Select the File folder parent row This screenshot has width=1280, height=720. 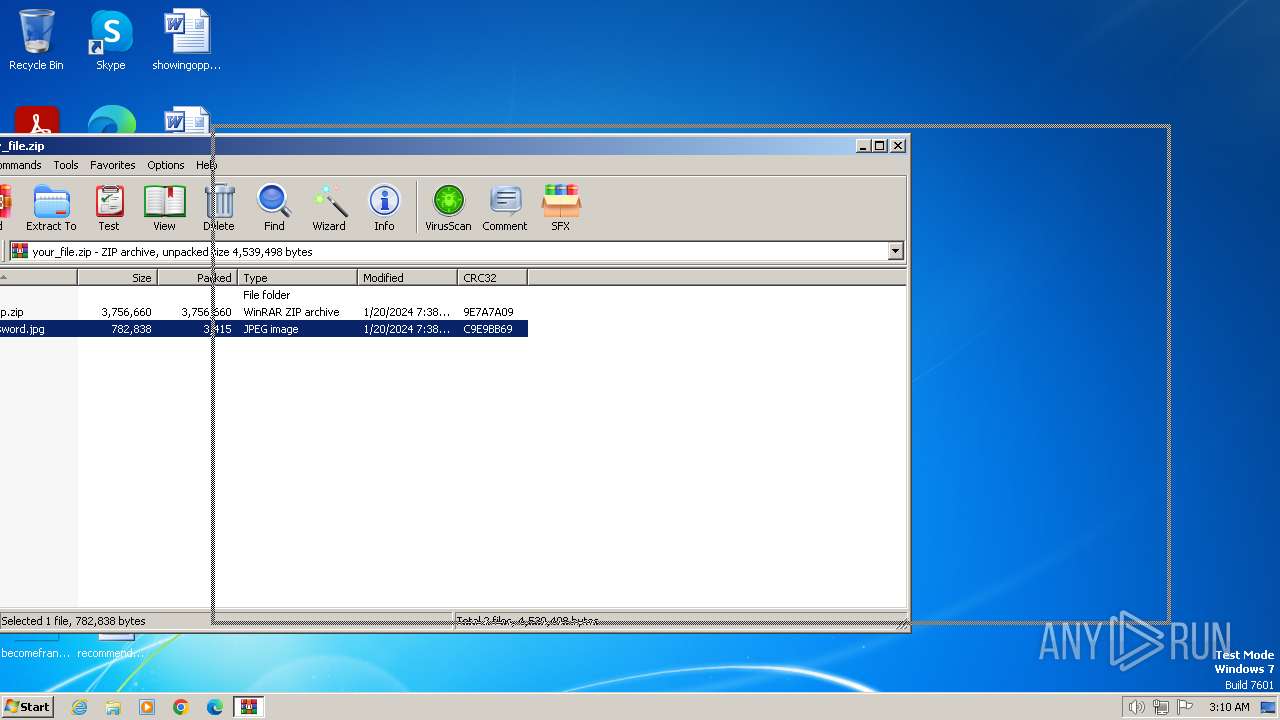click(264, 295)
